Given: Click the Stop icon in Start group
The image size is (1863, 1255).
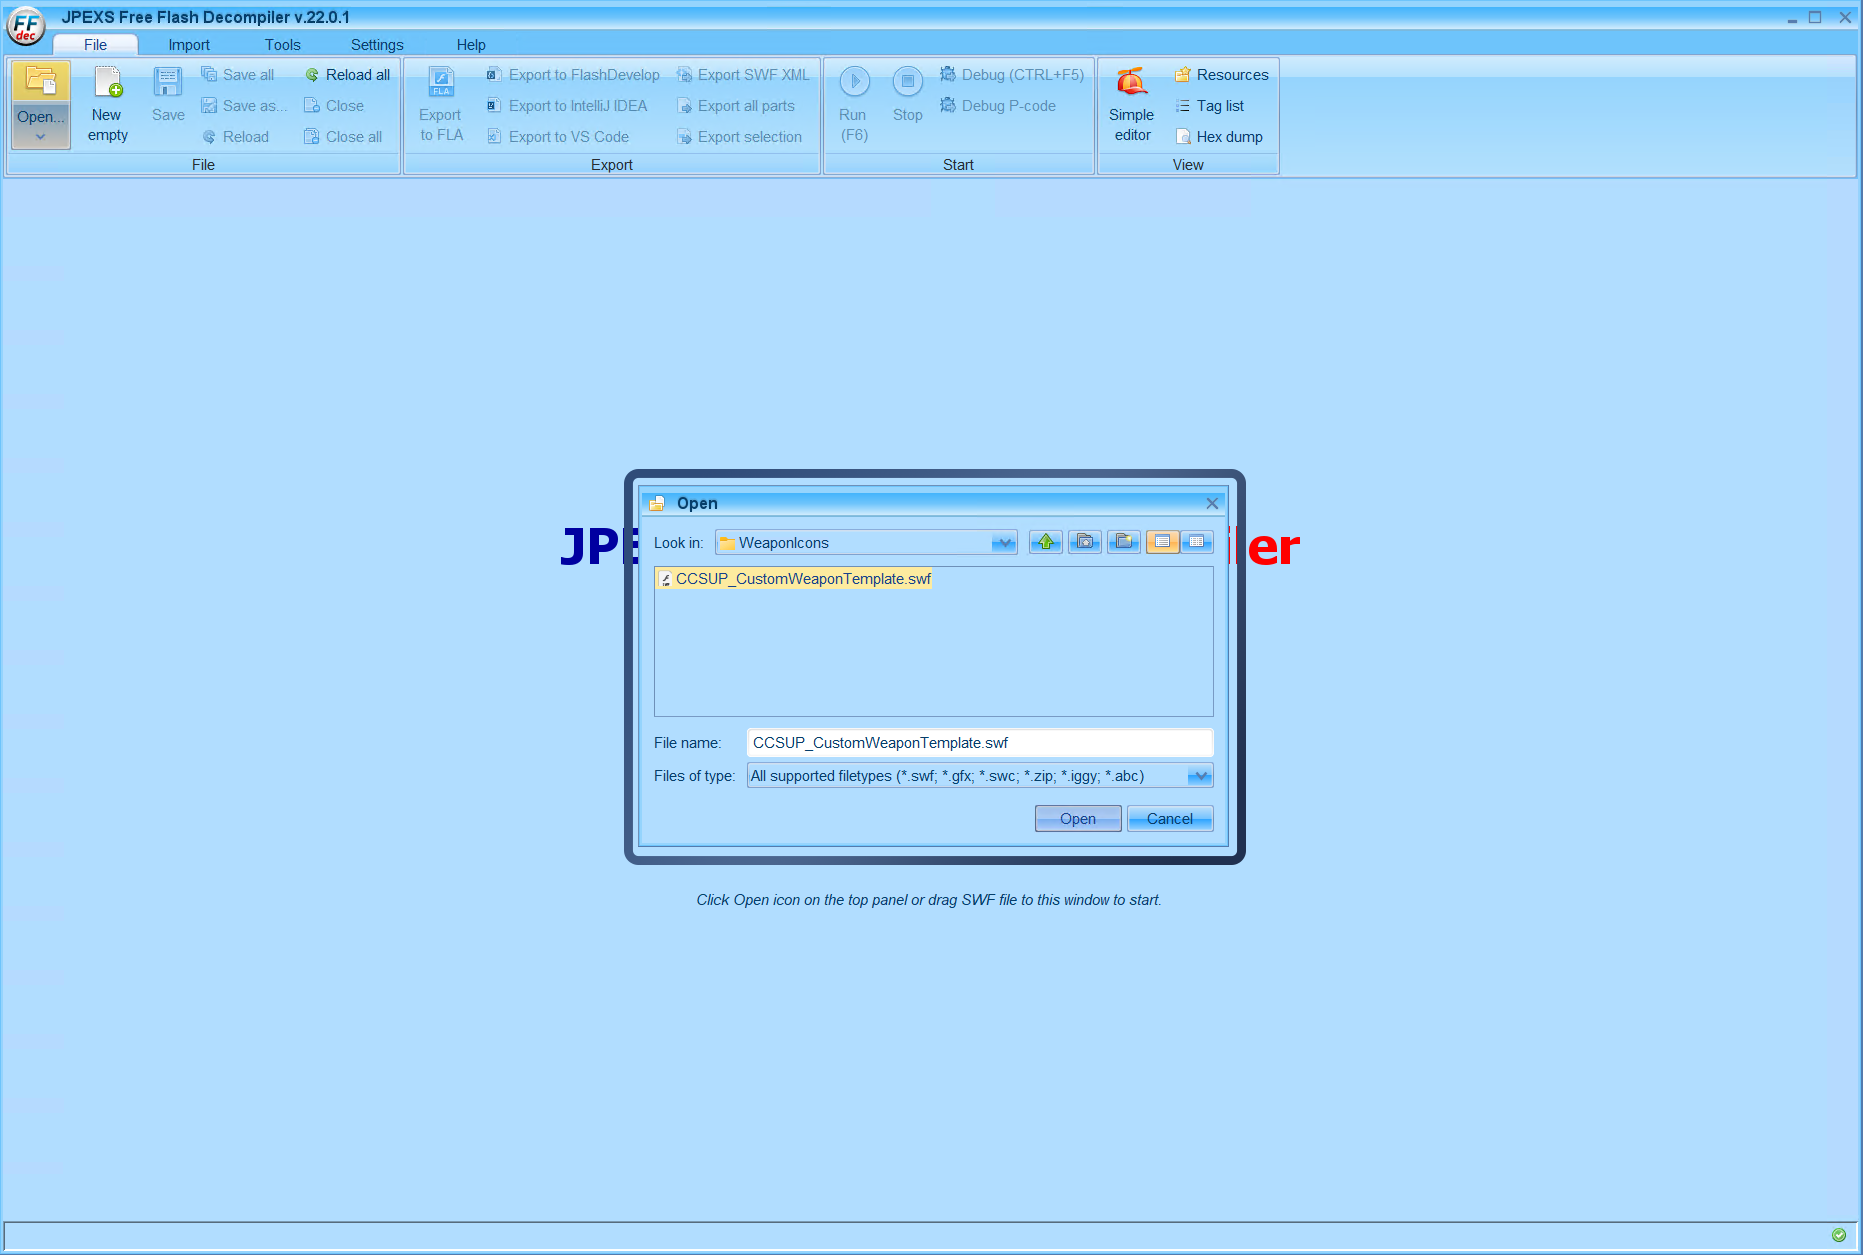Looking at the screenshot, I should coord(907,82).
